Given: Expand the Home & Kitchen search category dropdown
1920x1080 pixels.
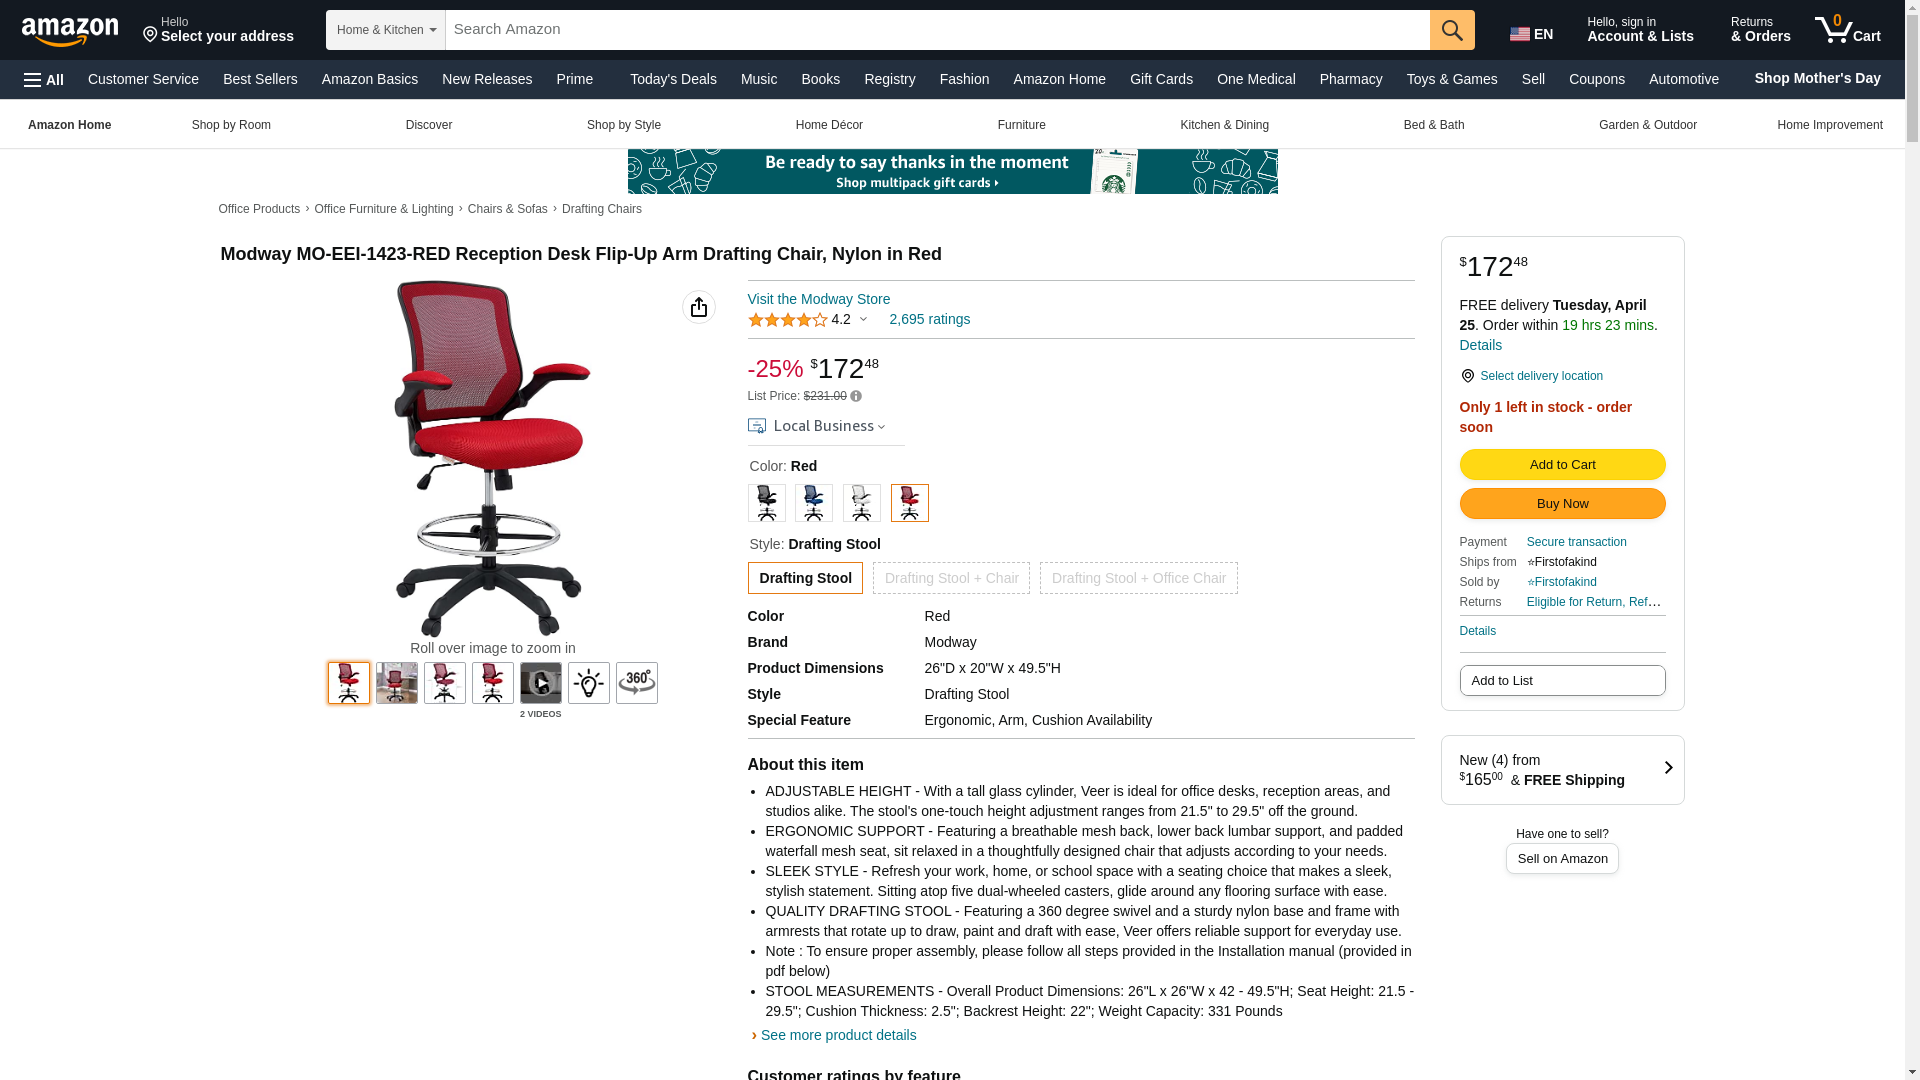Looking at the screenshot, I should (385, 30).
